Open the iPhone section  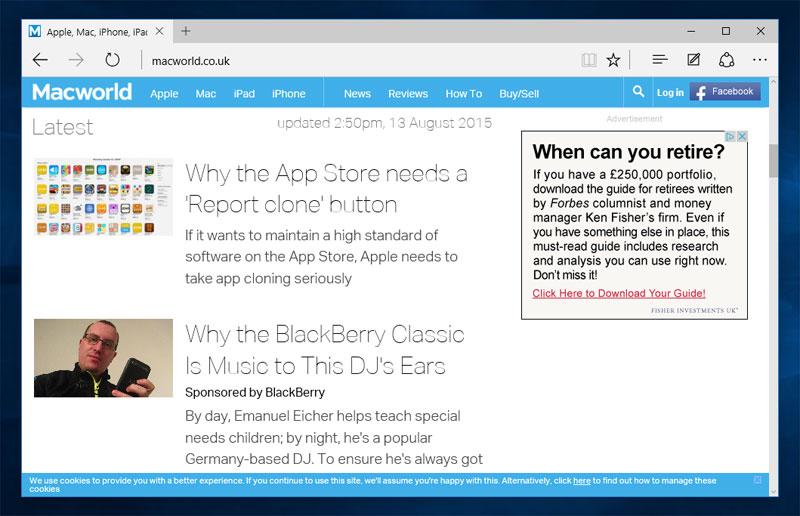(x=289, y=94)
